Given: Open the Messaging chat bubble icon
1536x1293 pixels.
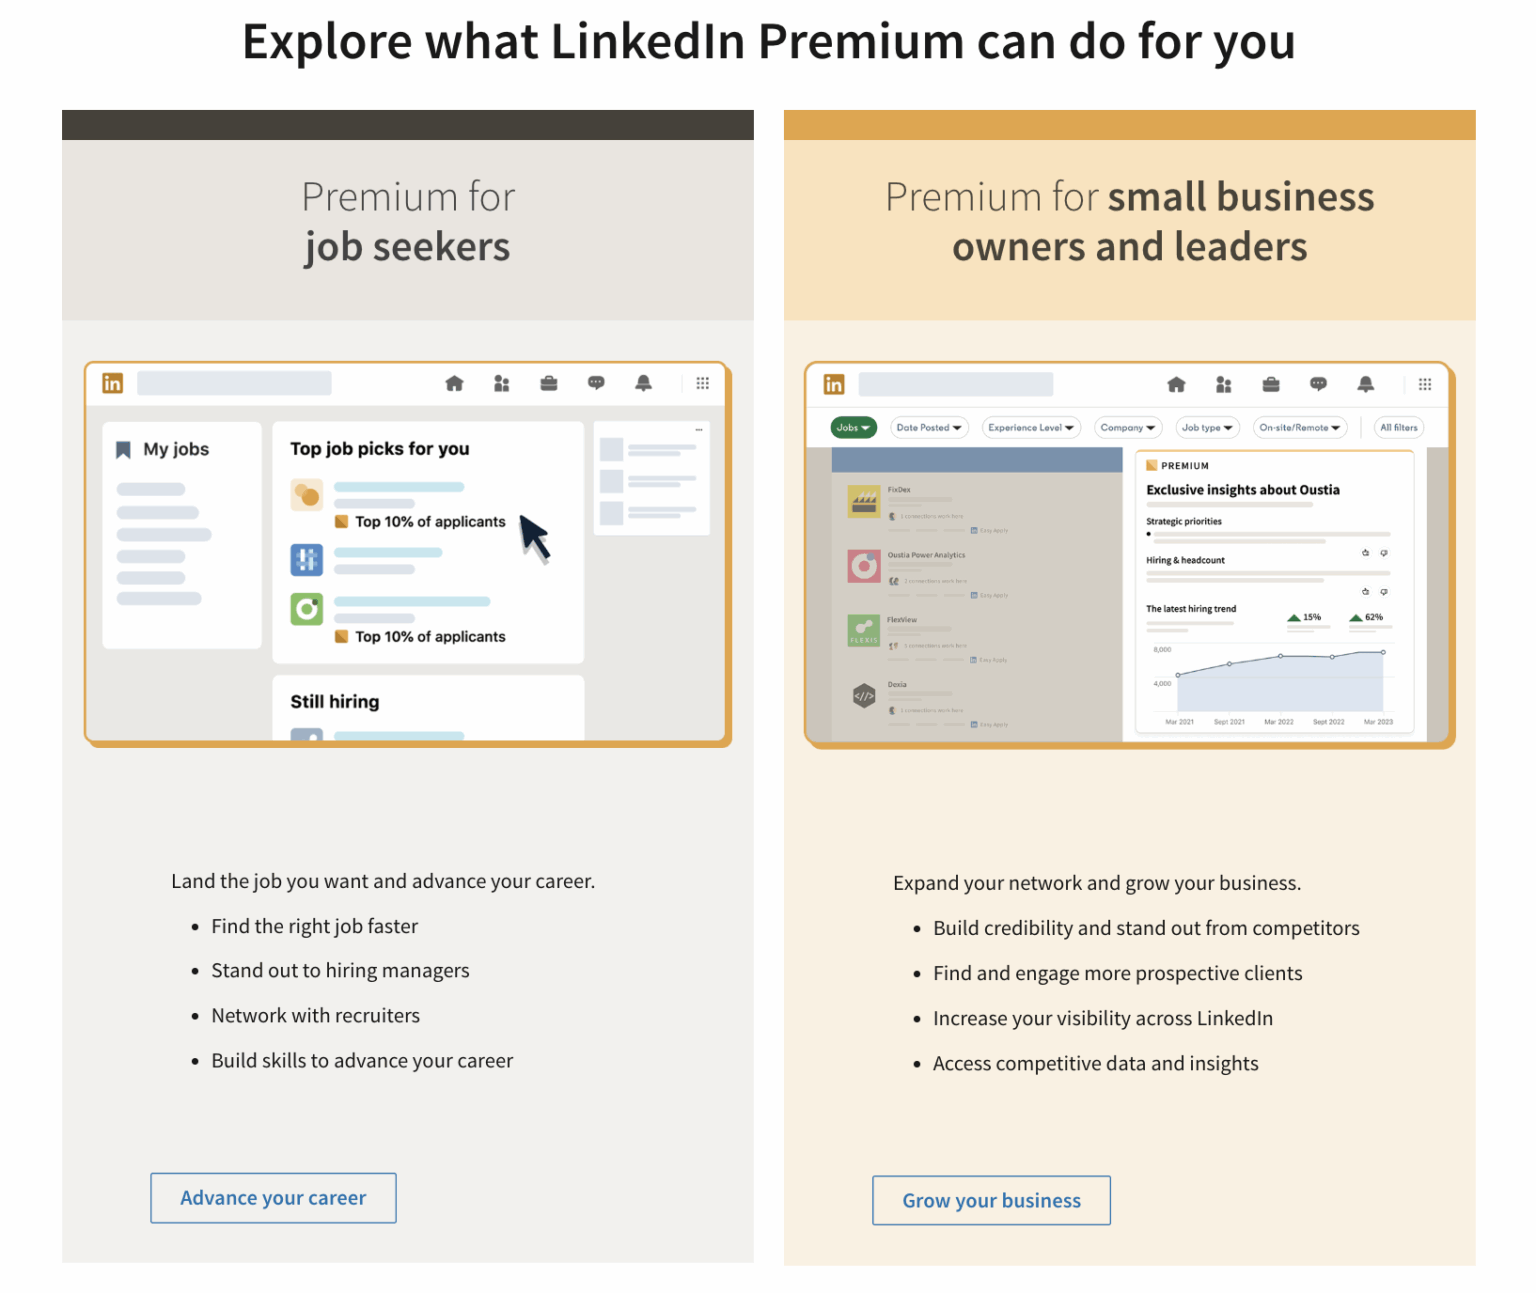Looking at the screenshot, I should [596, 383].
